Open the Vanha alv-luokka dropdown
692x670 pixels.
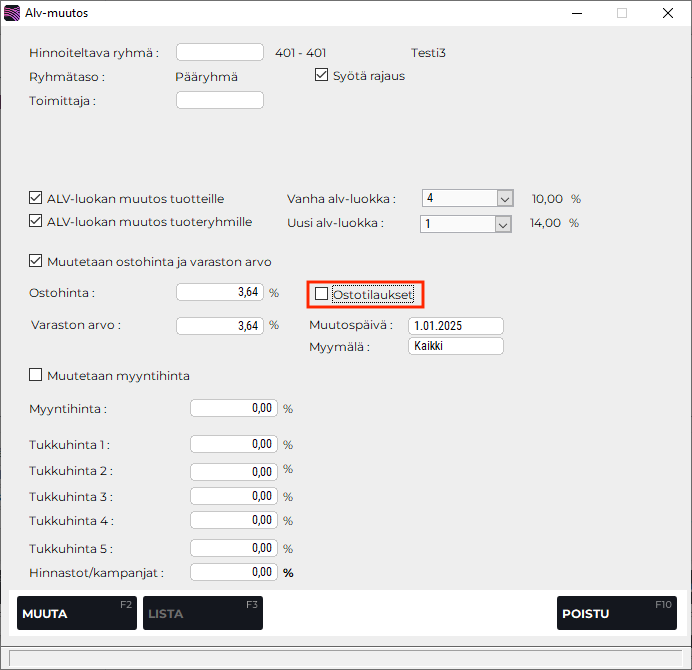(504, 198)
